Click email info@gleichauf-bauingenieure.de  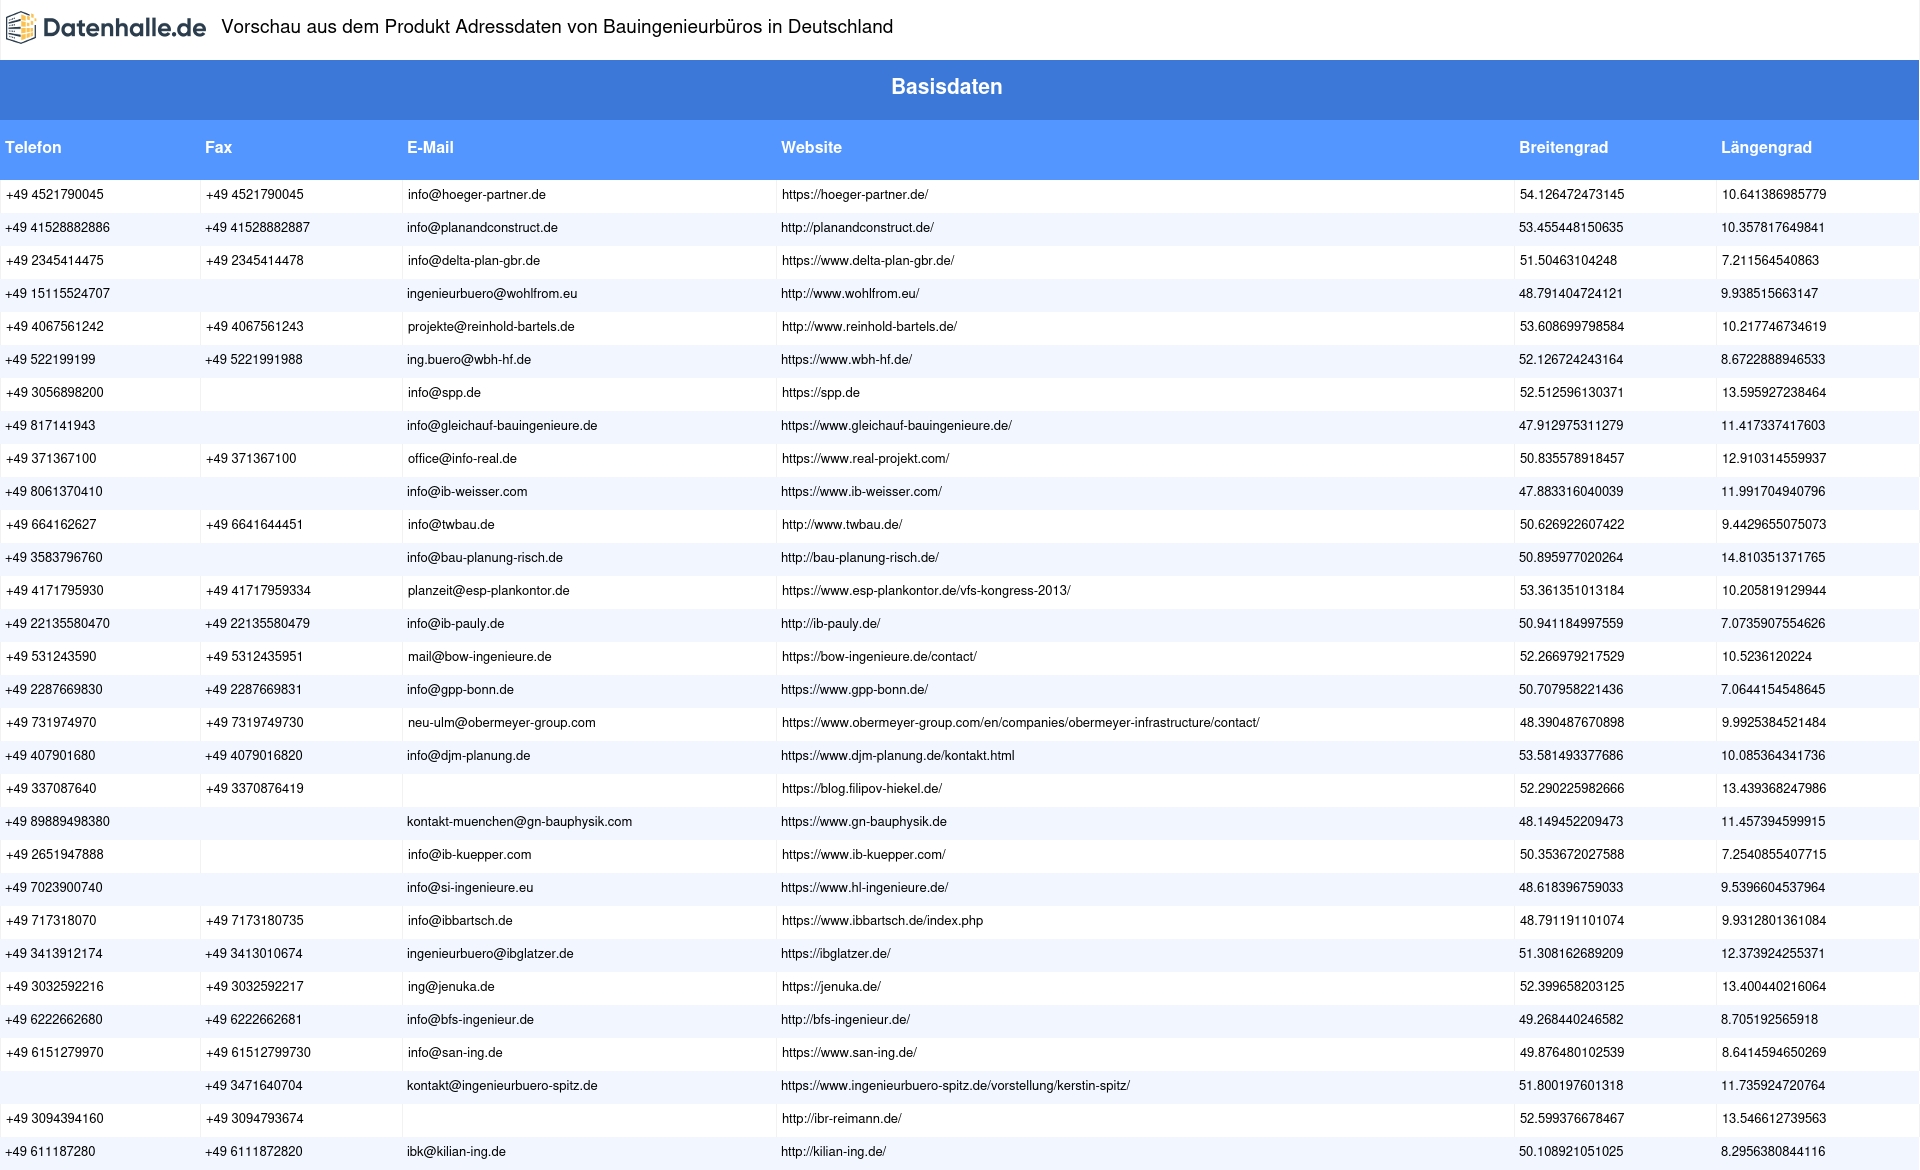[x=502, y=426]
